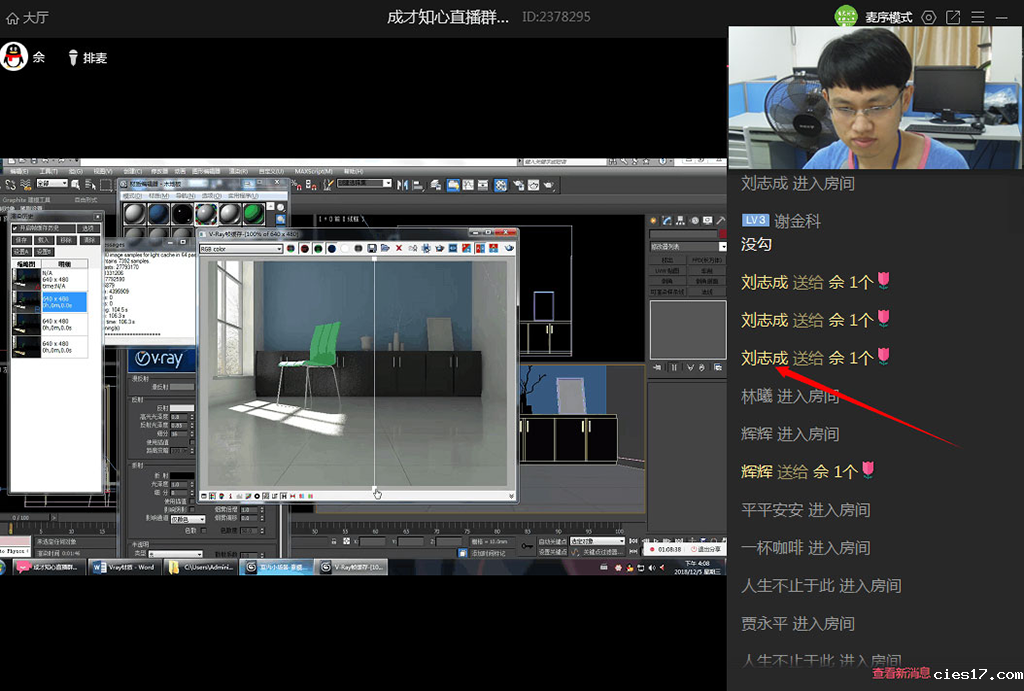The height and width of the screenshot is (691, 1024).
Task: Expand the modifier list dropdown
Action: pos(722,246)
